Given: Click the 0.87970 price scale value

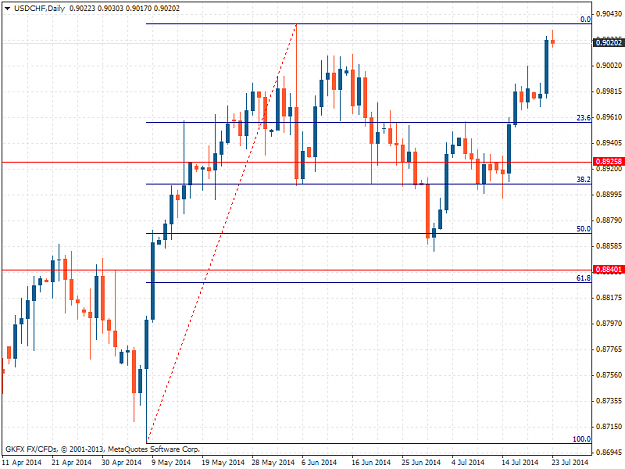Looking at the screenshot, I should 609,323.
